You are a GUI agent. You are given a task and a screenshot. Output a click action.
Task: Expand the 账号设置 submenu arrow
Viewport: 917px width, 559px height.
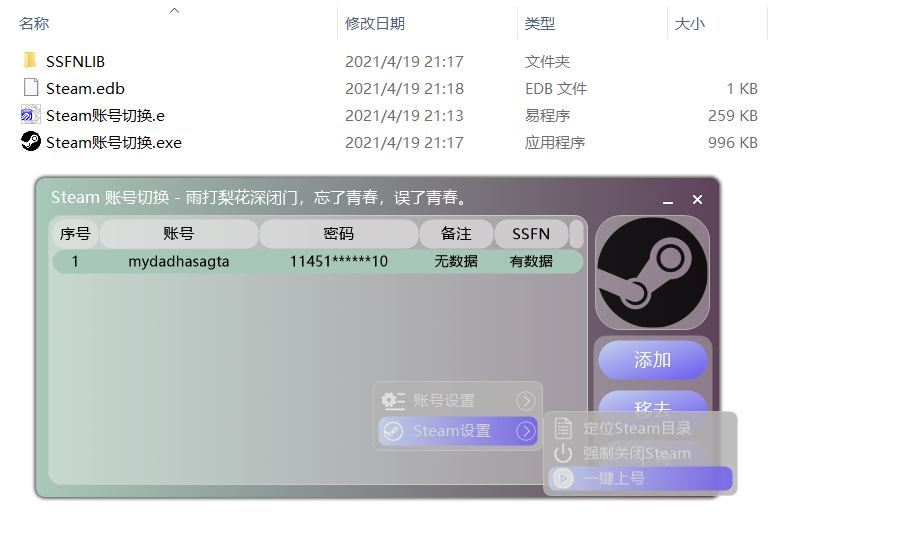click(x=526, y=401)
